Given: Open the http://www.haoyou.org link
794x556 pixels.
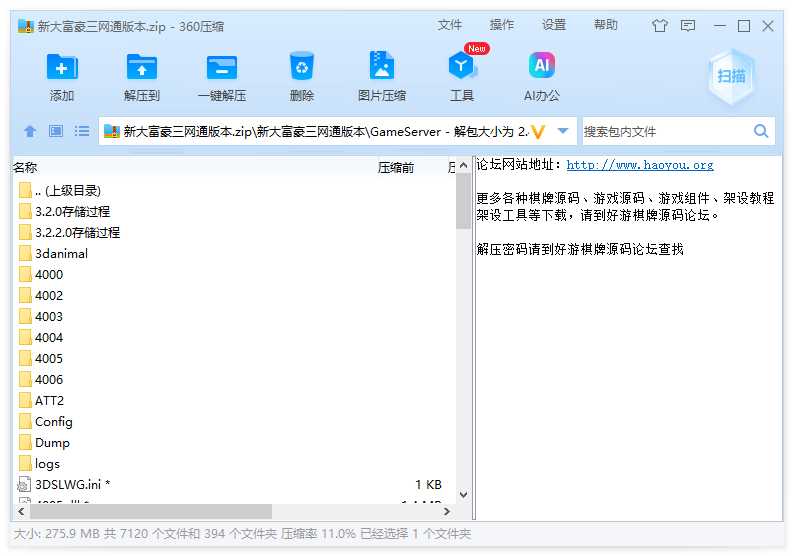Looking at the screenshot, I should pos(640,165).
